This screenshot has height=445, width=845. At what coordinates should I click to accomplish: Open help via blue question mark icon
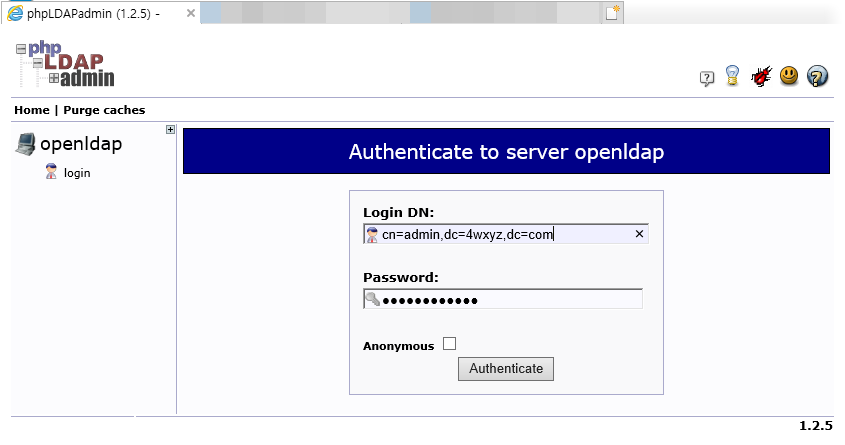tap(817, 76)
